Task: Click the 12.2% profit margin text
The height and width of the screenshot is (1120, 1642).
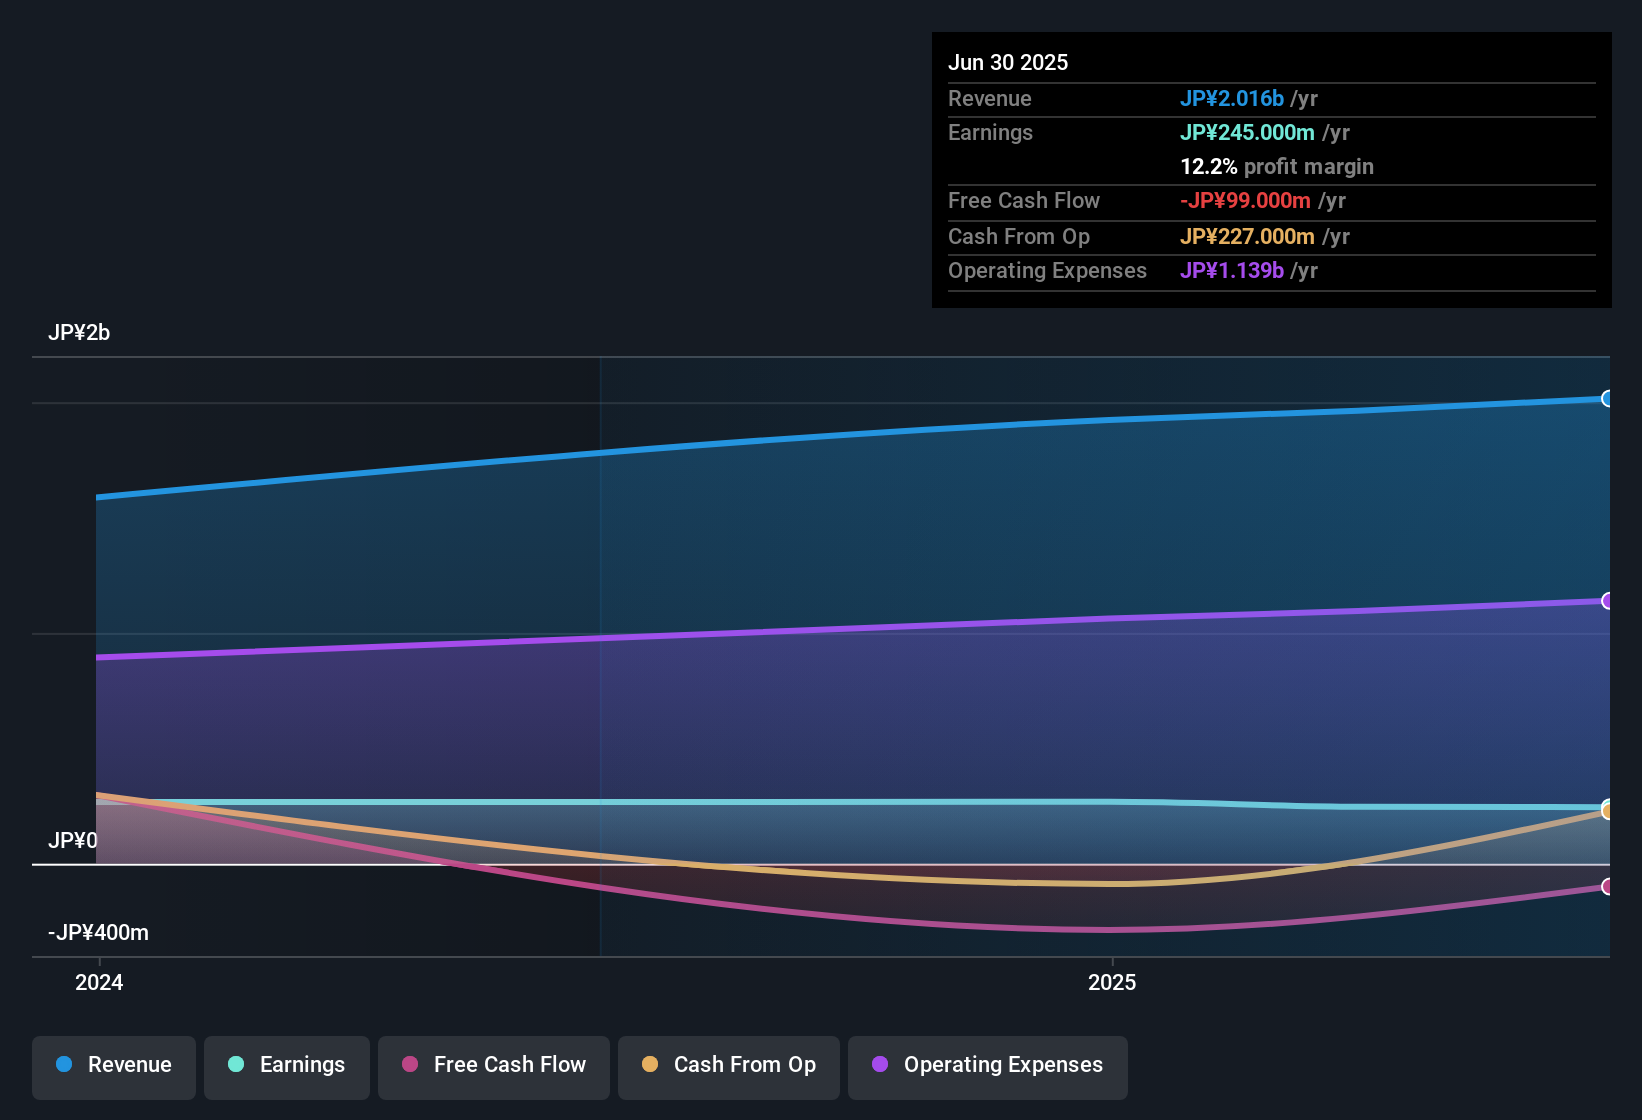Action: 1277,167
